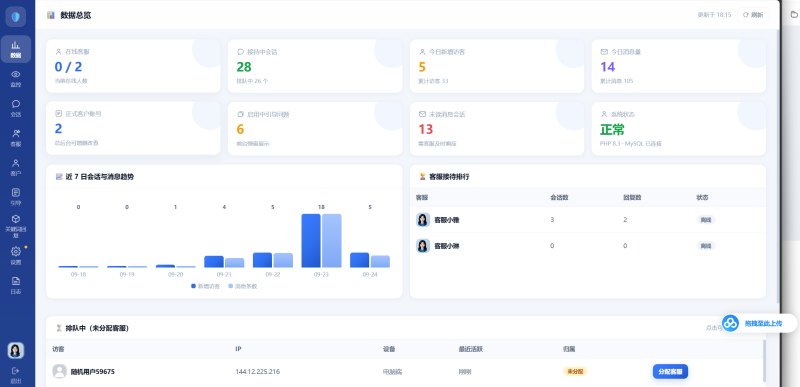This screenshot has height=387, width=800.
Task: Open the unread sessions card showing 13
Action: [496, 128]
